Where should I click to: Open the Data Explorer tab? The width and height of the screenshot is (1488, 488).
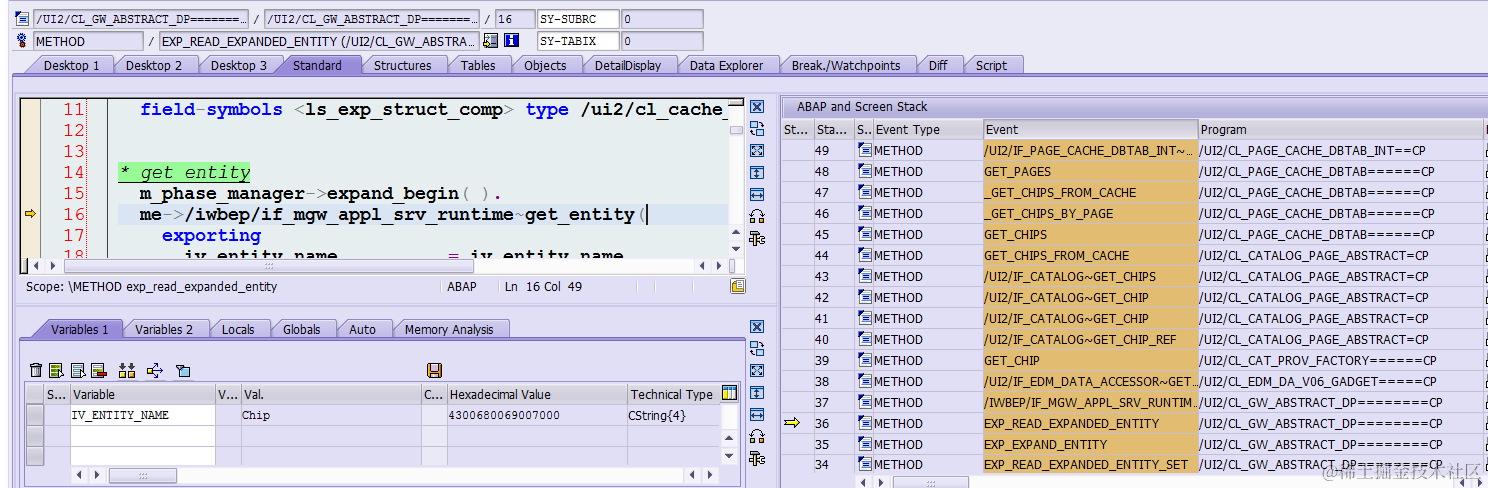click(x=726, y=65)
